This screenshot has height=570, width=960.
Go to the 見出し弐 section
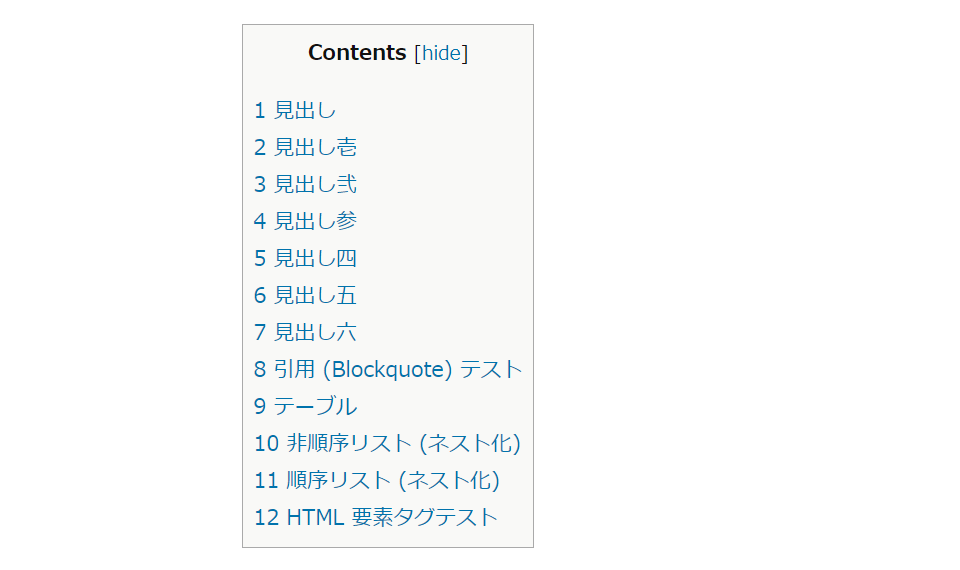click(315, 185)
